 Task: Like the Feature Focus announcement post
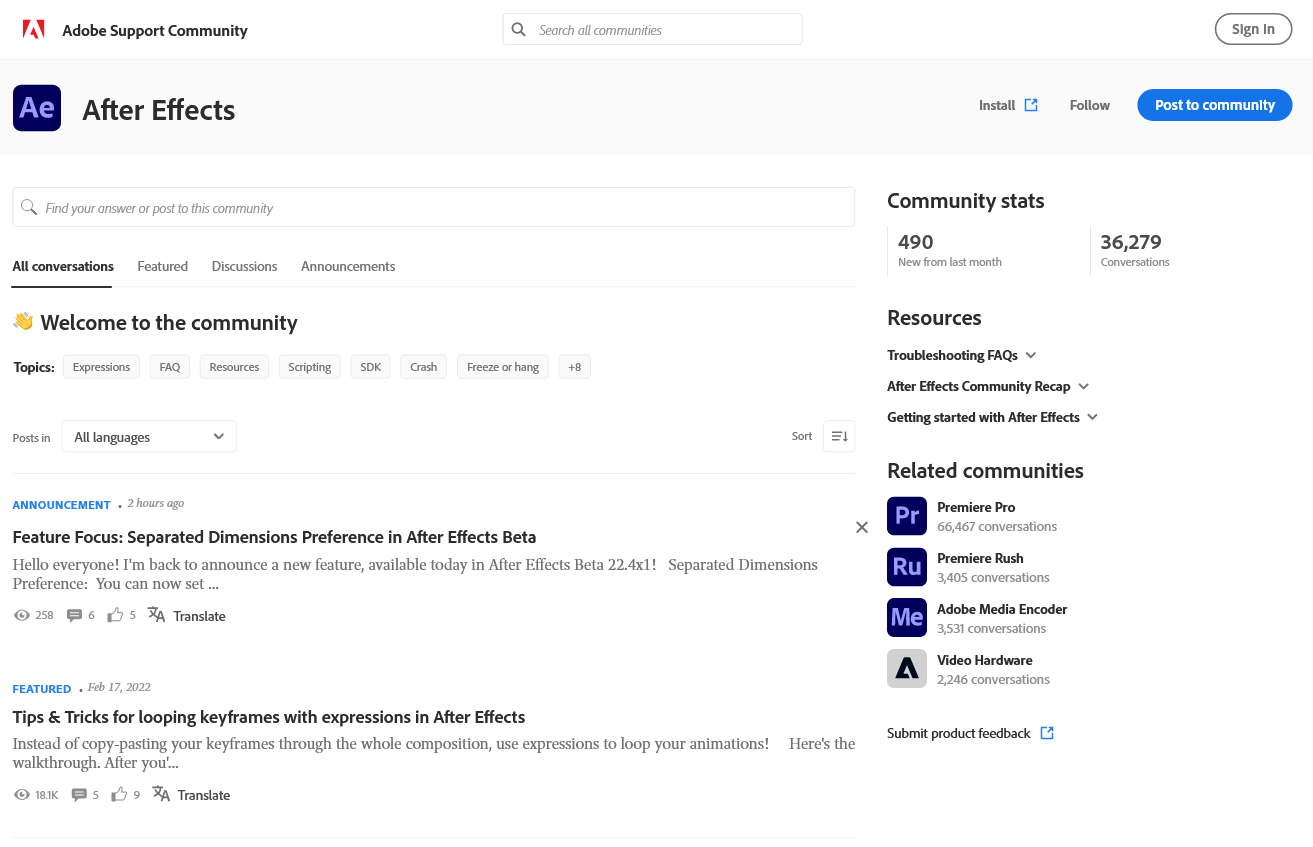tap(114, 614)
